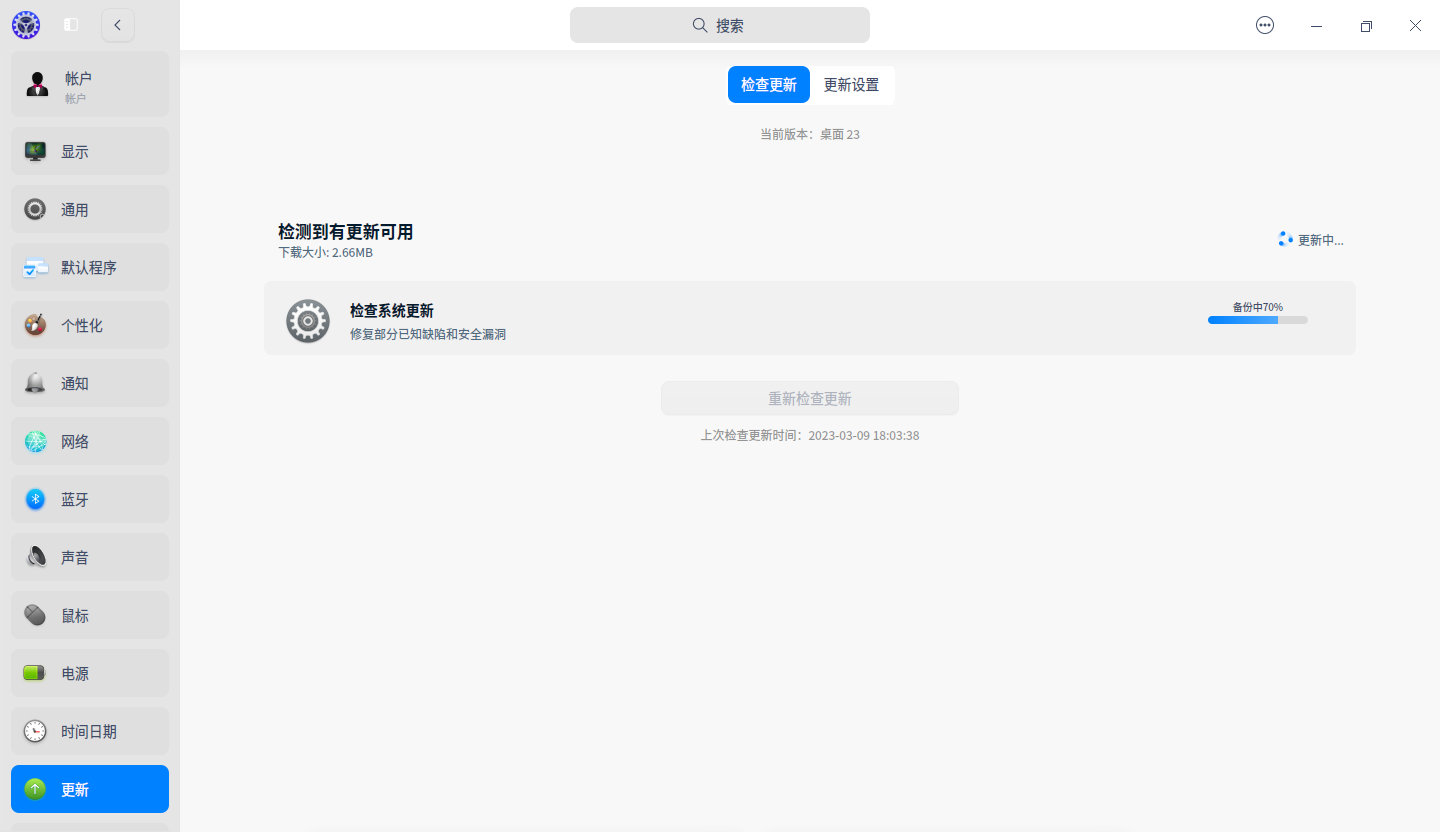Click the gear icon beside 检查系统更新
The image size is (1440, 832).
point(308,321)
